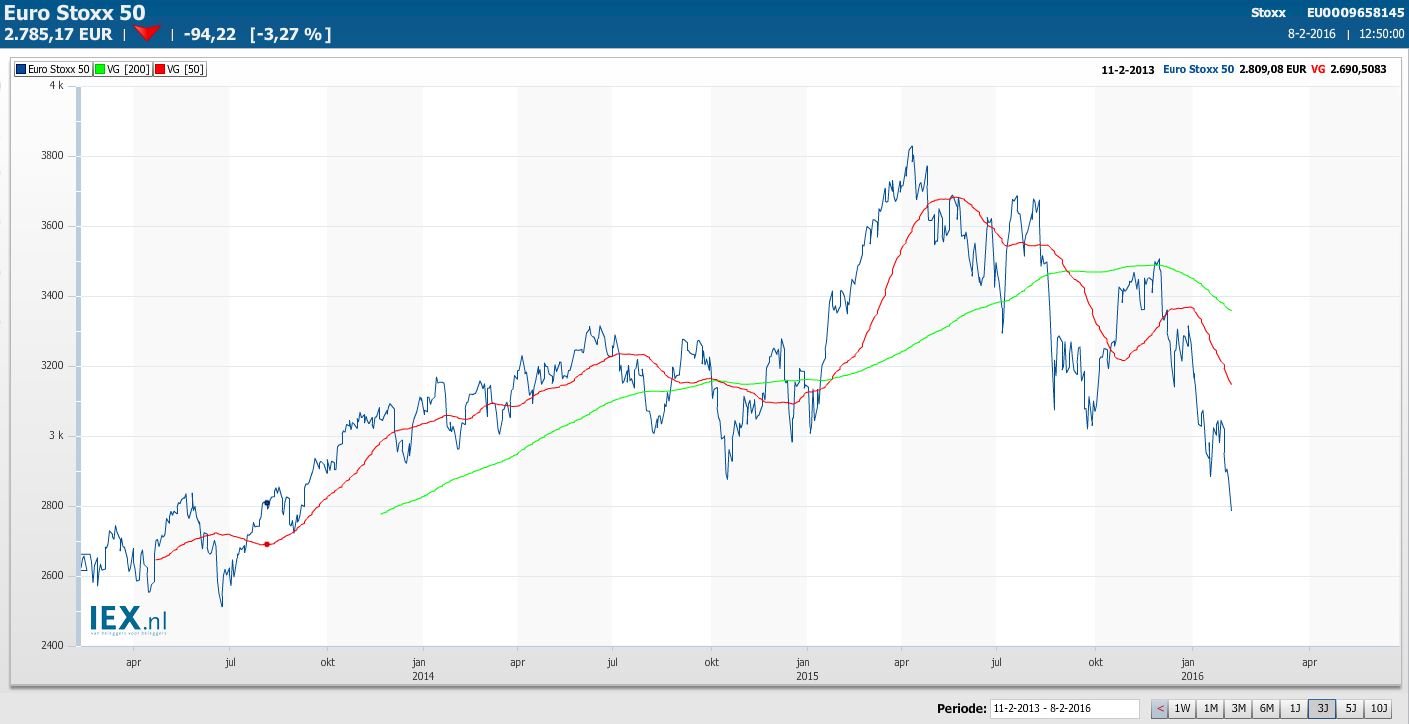
Task: Click the red down-arrow price indicator
Action: [x=147, y=34]
